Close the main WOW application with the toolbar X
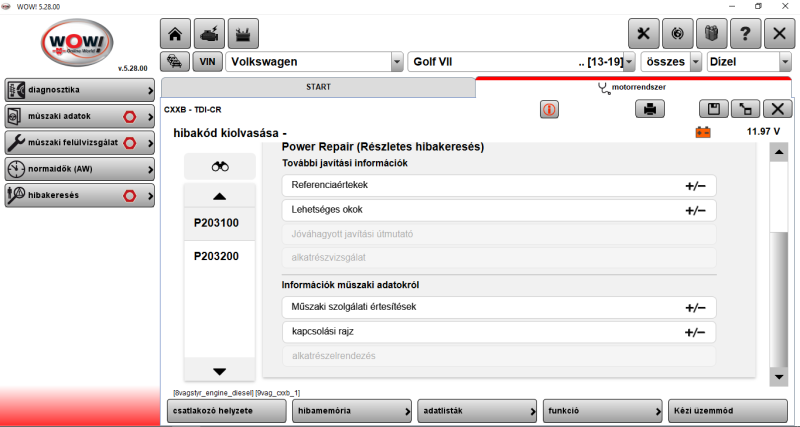The image size is (800, 427). (x=780, y=34)
